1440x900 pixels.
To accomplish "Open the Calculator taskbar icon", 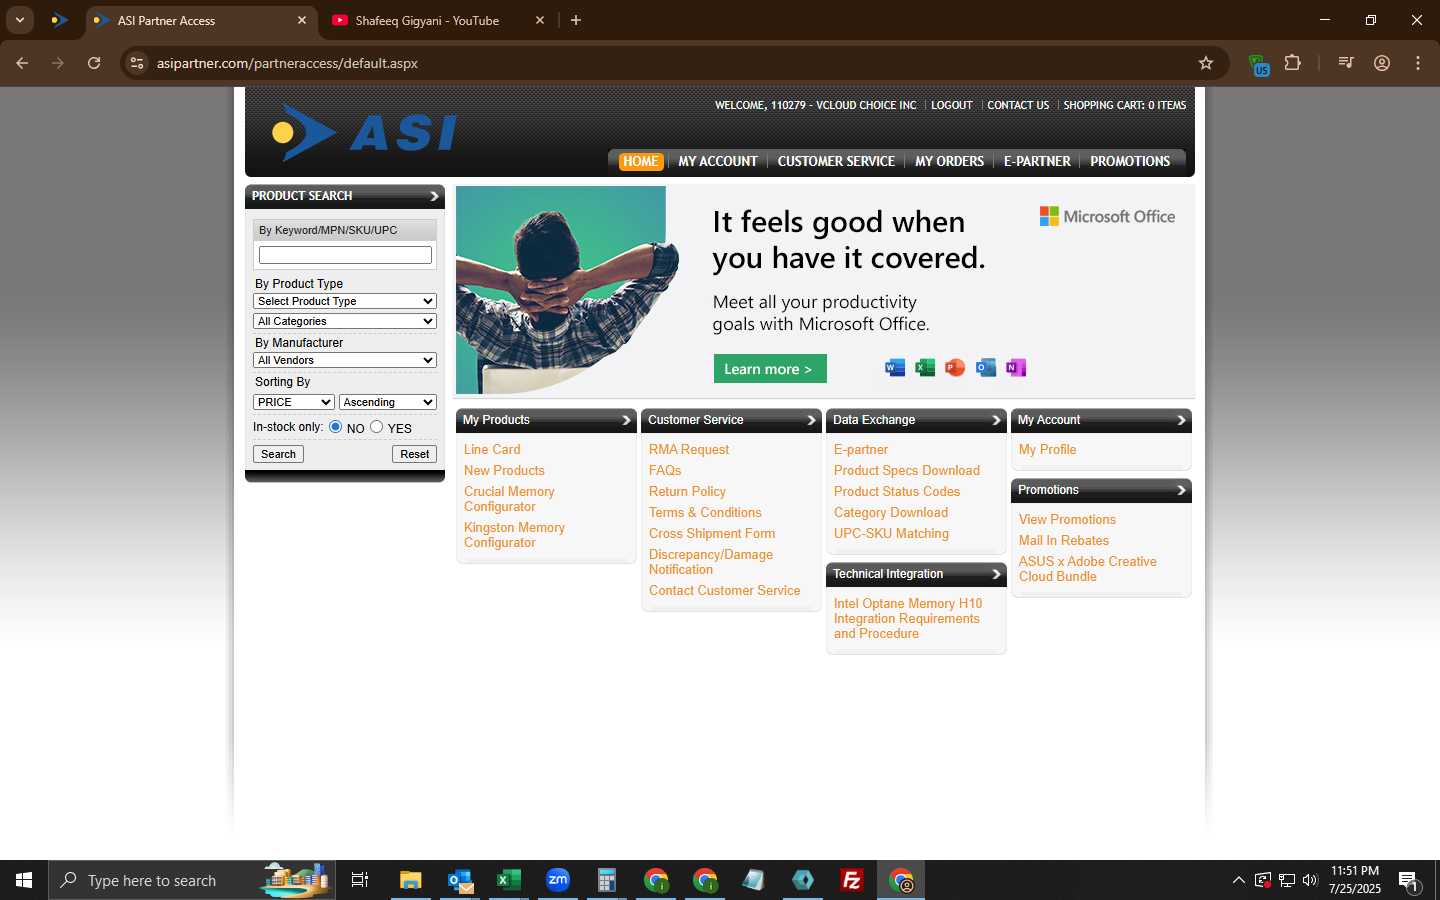I will 607,880.
